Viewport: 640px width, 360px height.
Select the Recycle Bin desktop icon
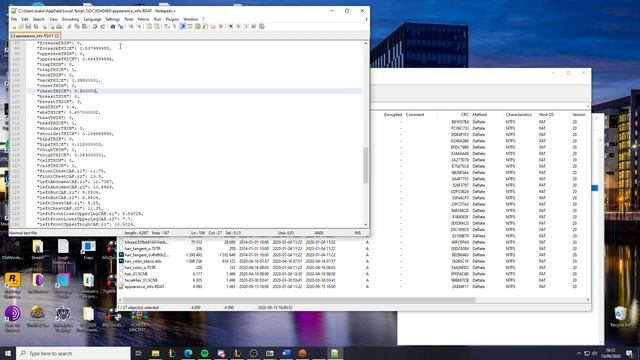pyautogui.click(x=620, y=317)
